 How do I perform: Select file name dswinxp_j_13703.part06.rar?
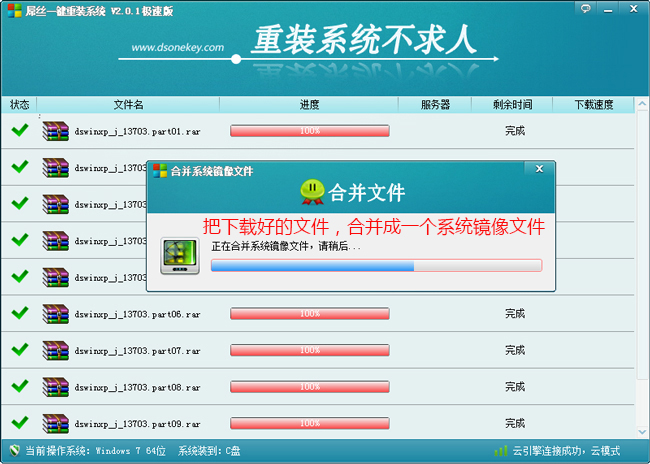137,314
